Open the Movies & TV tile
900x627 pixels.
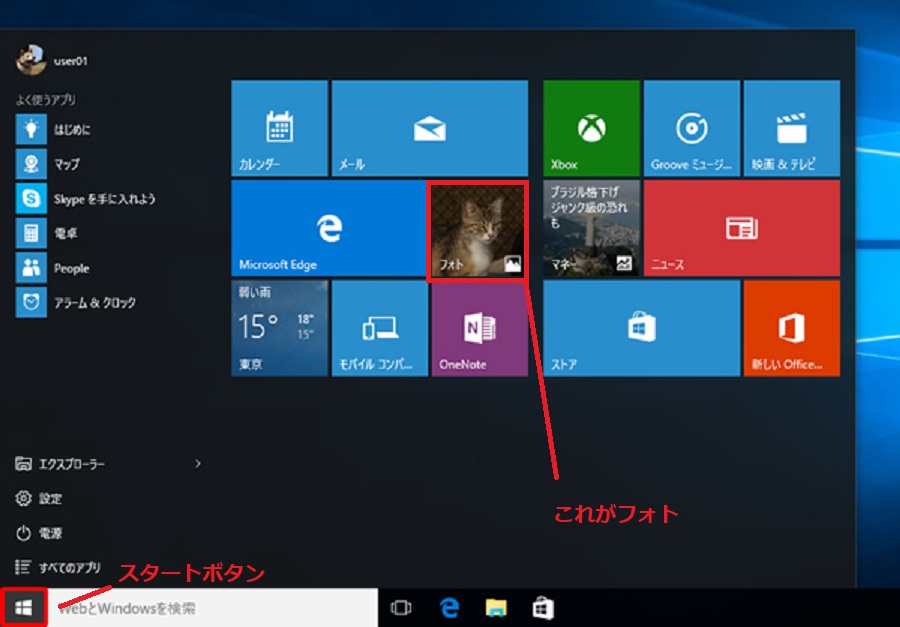pyautogui.click(x=791, y=129)
